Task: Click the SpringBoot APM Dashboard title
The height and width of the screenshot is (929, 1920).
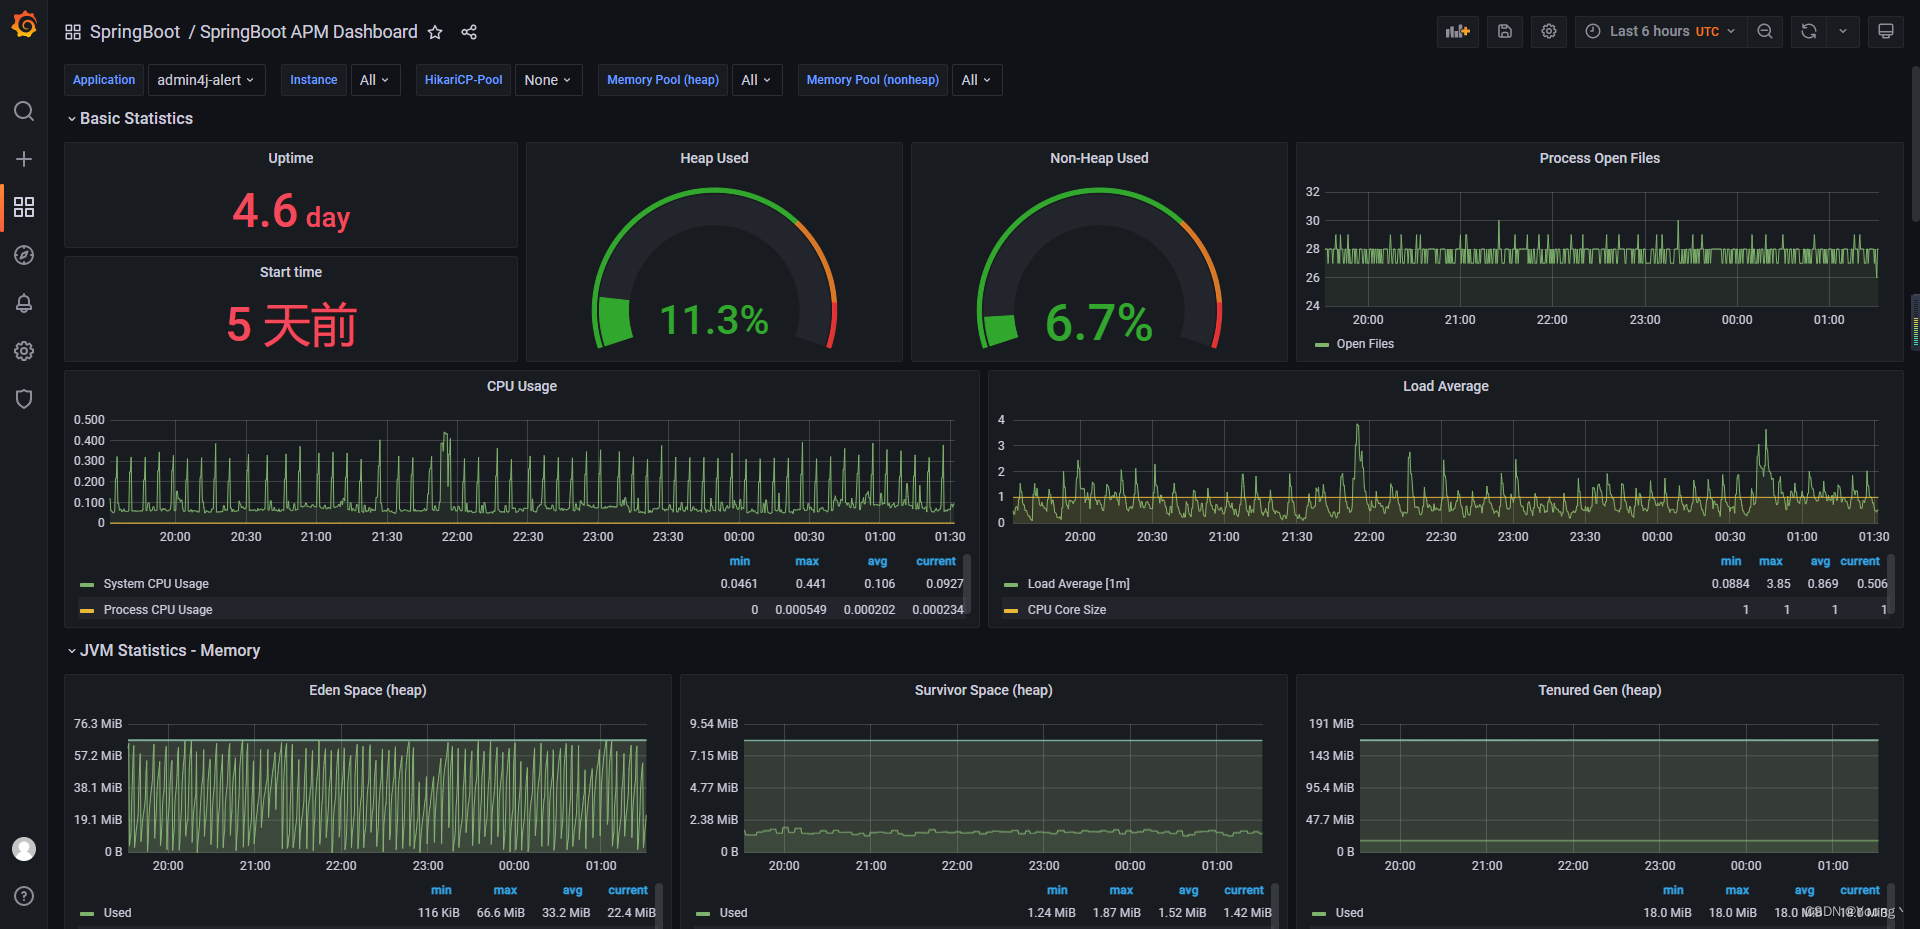Action: pos(309,32)
